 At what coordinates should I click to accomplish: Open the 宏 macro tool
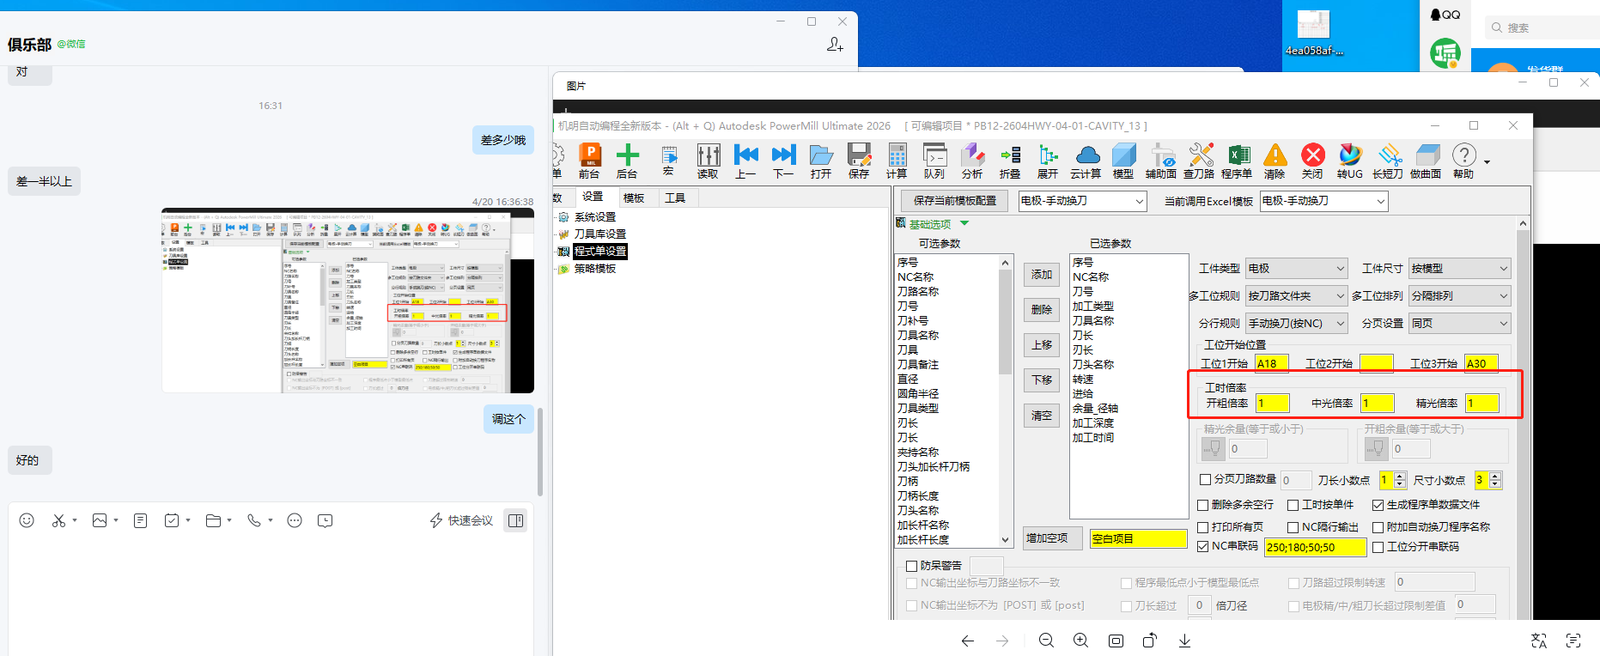point(669,160)
